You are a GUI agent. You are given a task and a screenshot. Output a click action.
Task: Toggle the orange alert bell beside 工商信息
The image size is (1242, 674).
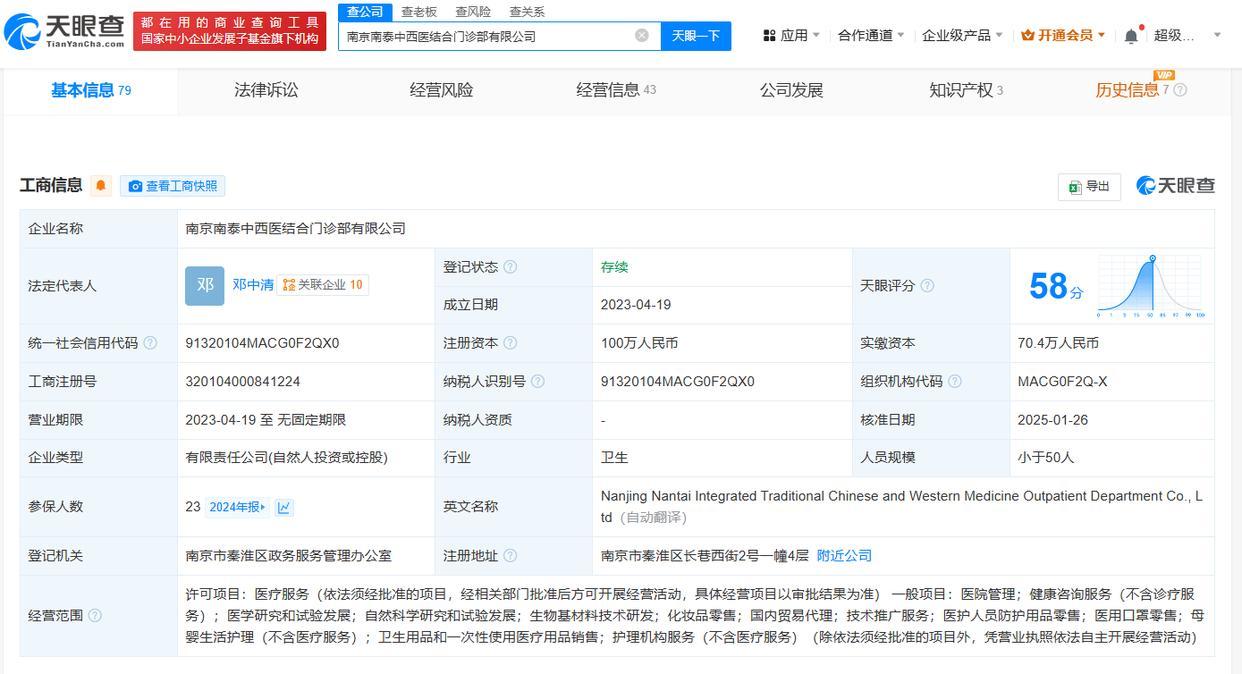101,185
